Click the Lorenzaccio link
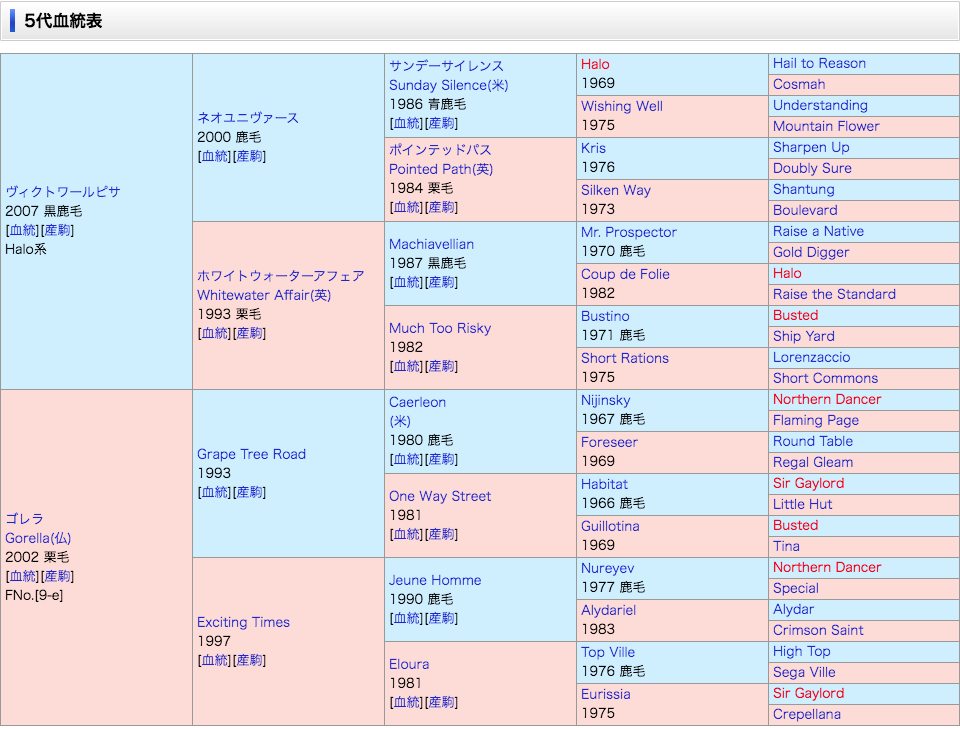The image size is (960, 729). pyautogui.click(x=812, y=357)
